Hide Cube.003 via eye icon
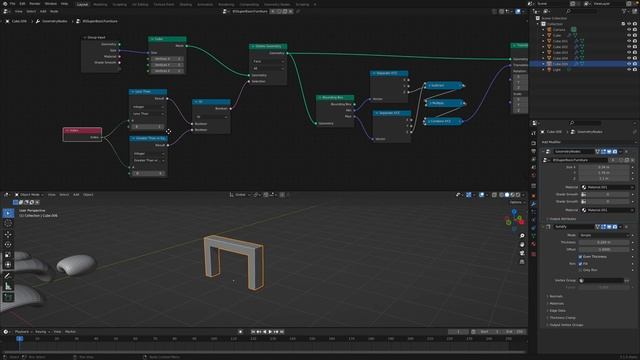 point(629,53)
